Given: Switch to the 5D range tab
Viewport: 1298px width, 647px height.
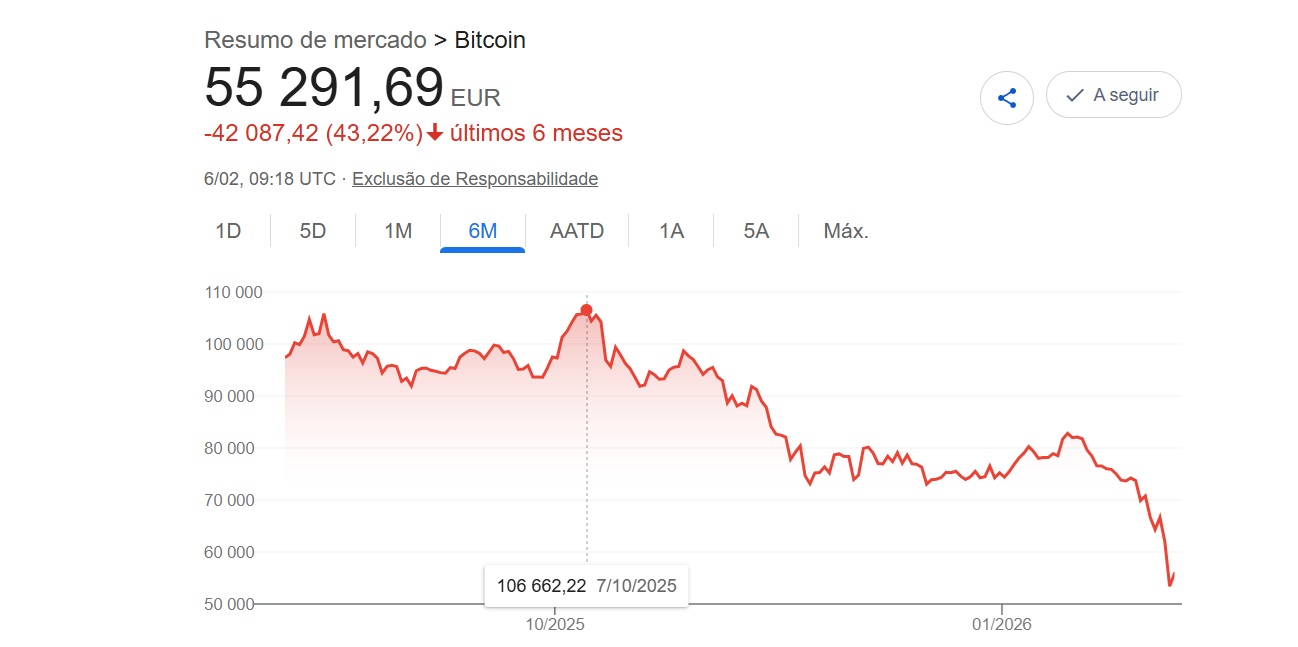Looking at the screenshot, I should coord(313,231).
